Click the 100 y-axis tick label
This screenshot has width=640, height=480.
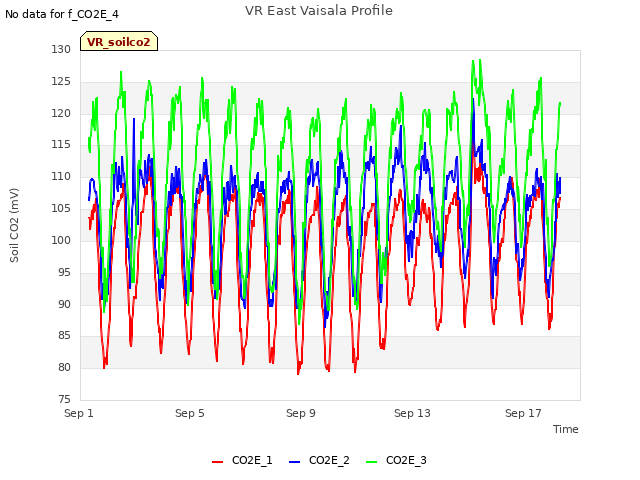click(x=61, y=240)
